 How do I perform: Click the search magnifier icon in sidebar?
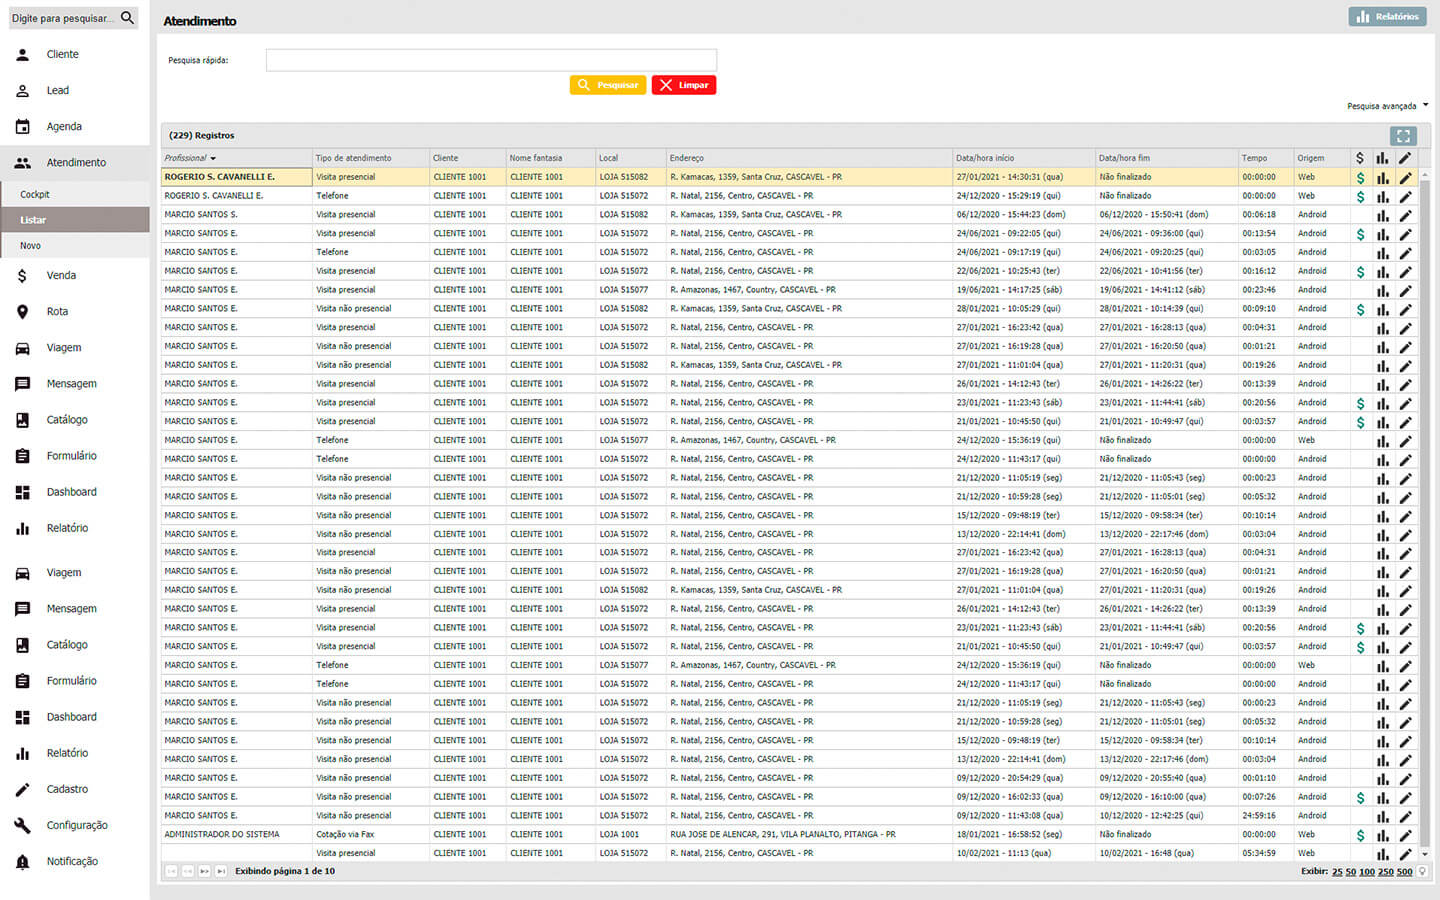(x=127, y=18)
